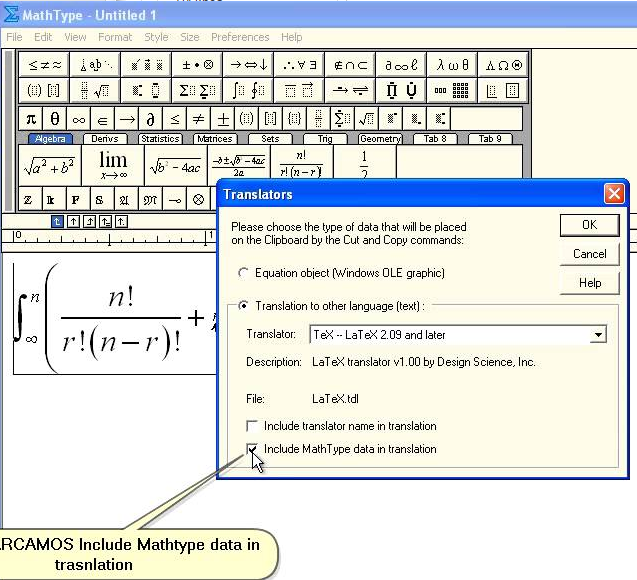
Task: Open the Size menu
Action: [x=190, y=37]
